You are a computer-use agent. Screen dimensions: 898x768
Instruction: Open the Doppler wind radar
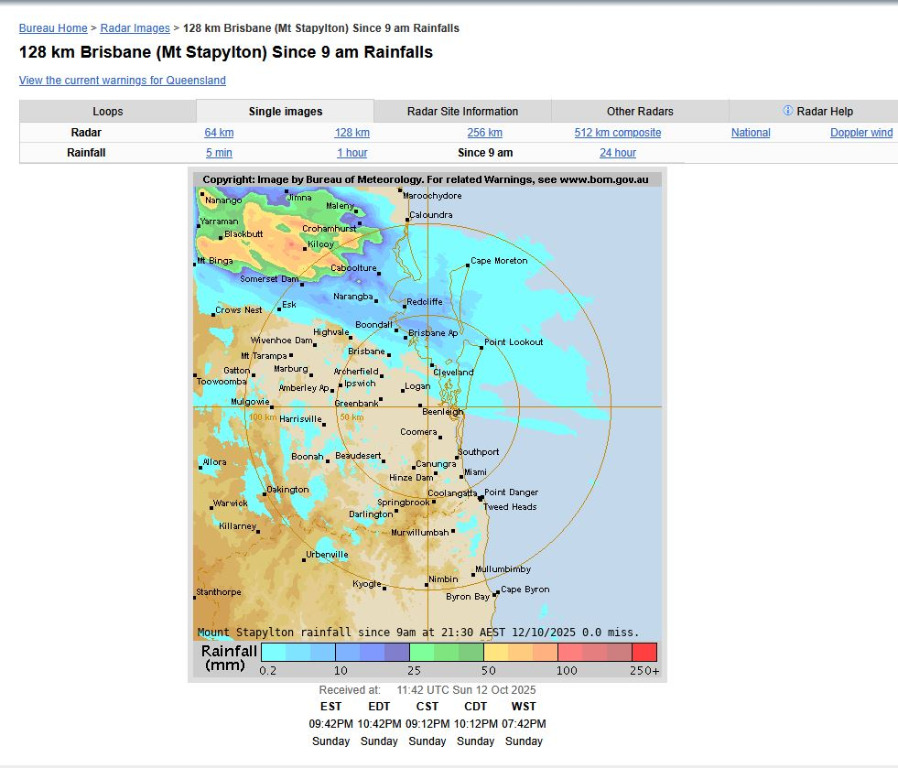[861, 133]
